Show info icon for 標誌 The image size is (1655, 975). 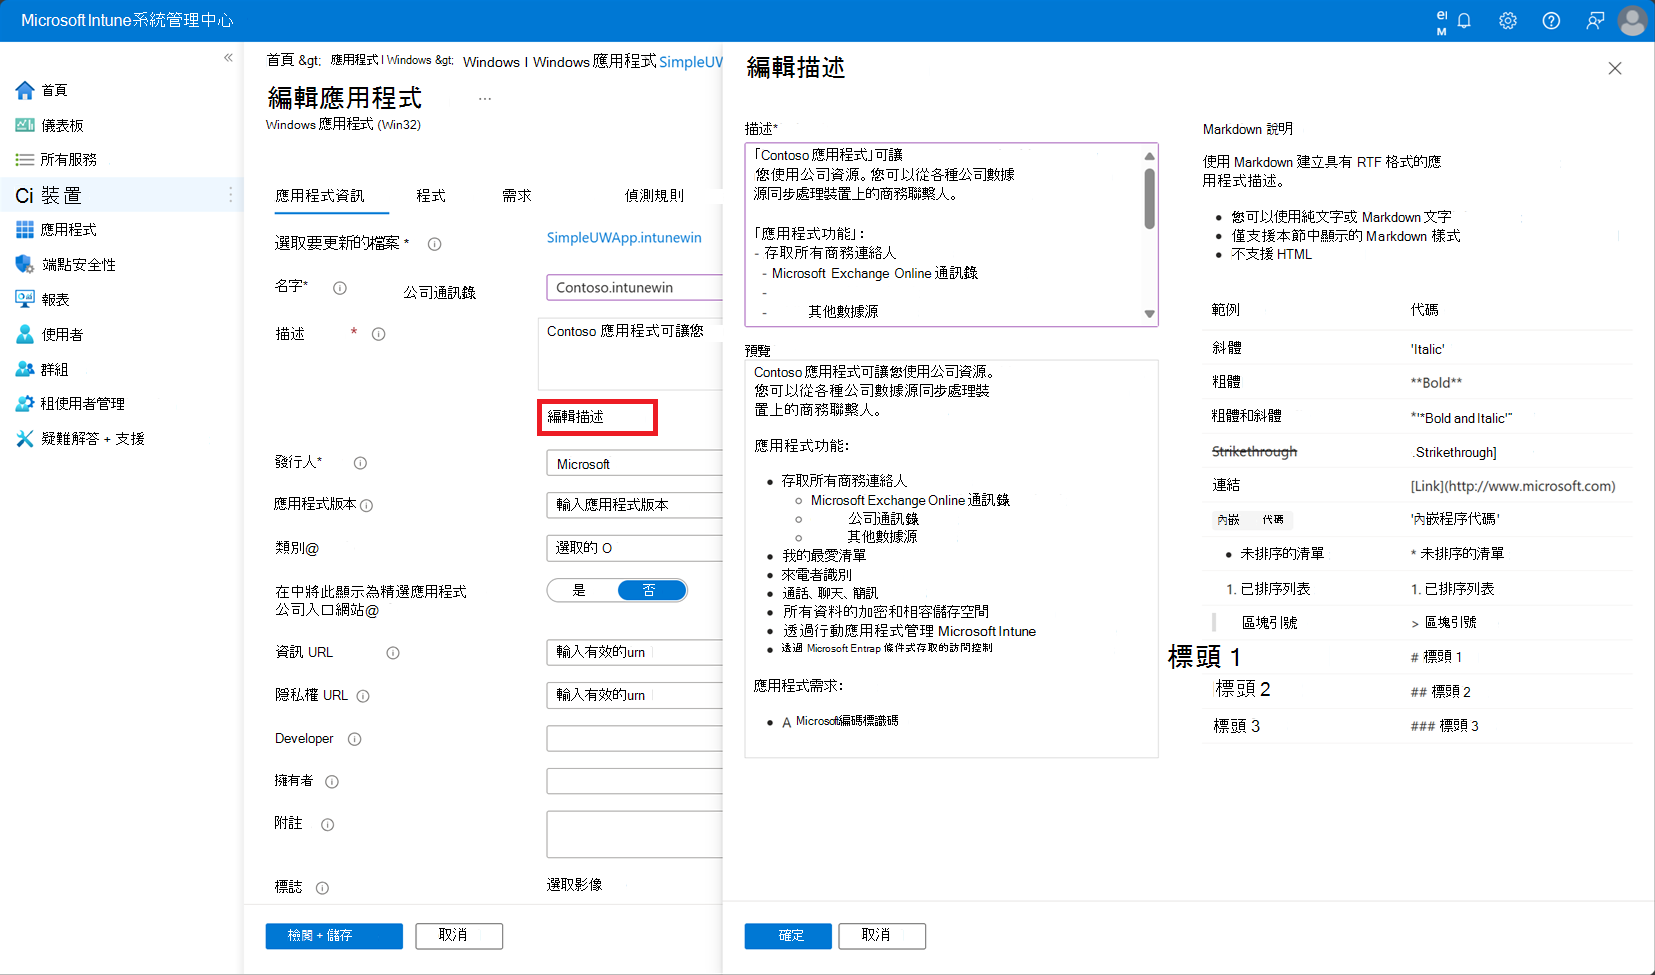[x=322, y=888]
